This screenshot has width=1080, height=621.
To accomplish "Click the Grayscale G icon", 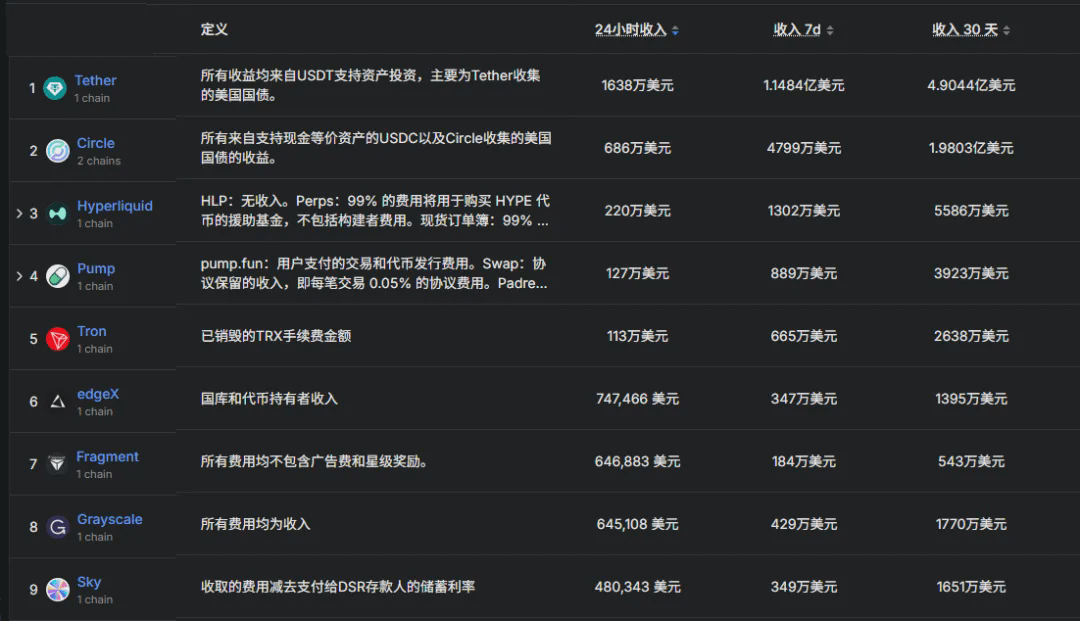I will tap(58, 526).
